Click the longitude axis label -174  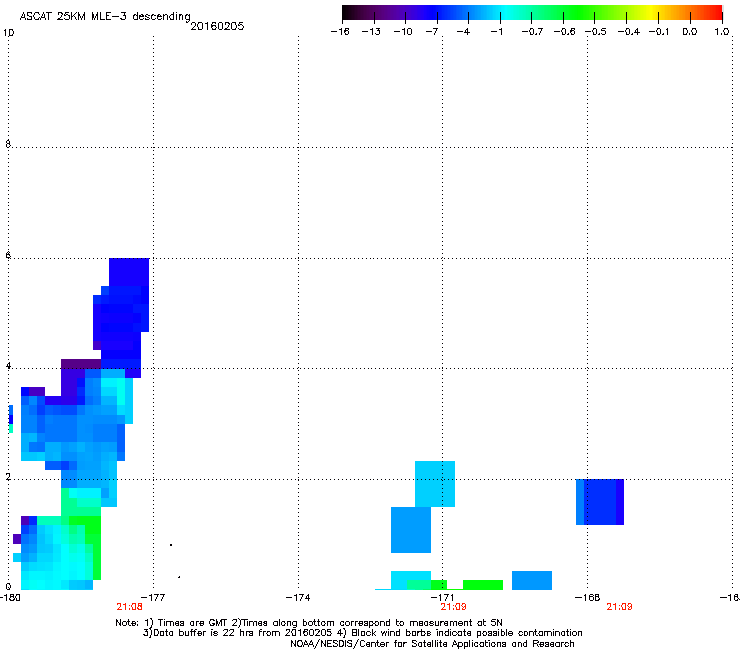298,598
